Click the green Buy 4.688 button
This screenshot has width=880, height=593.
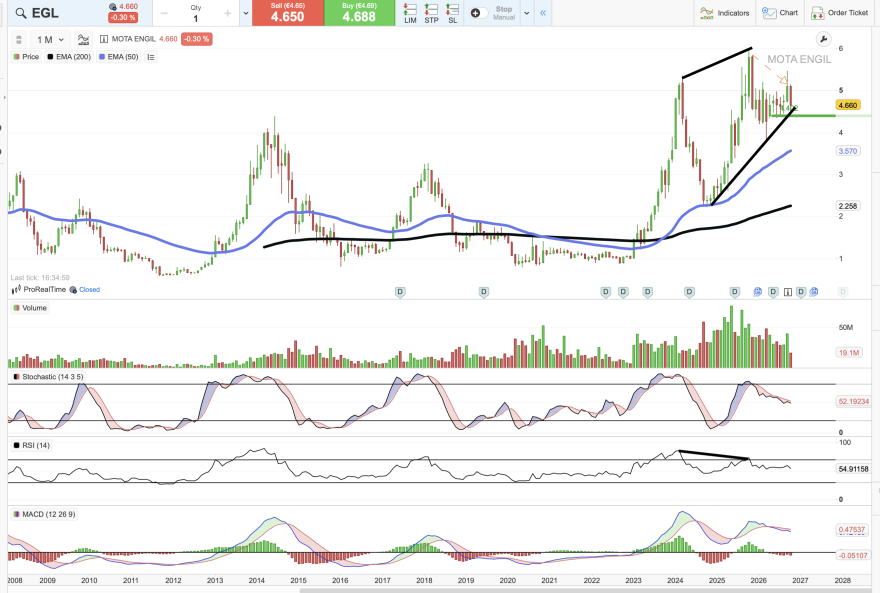point(359,13)
